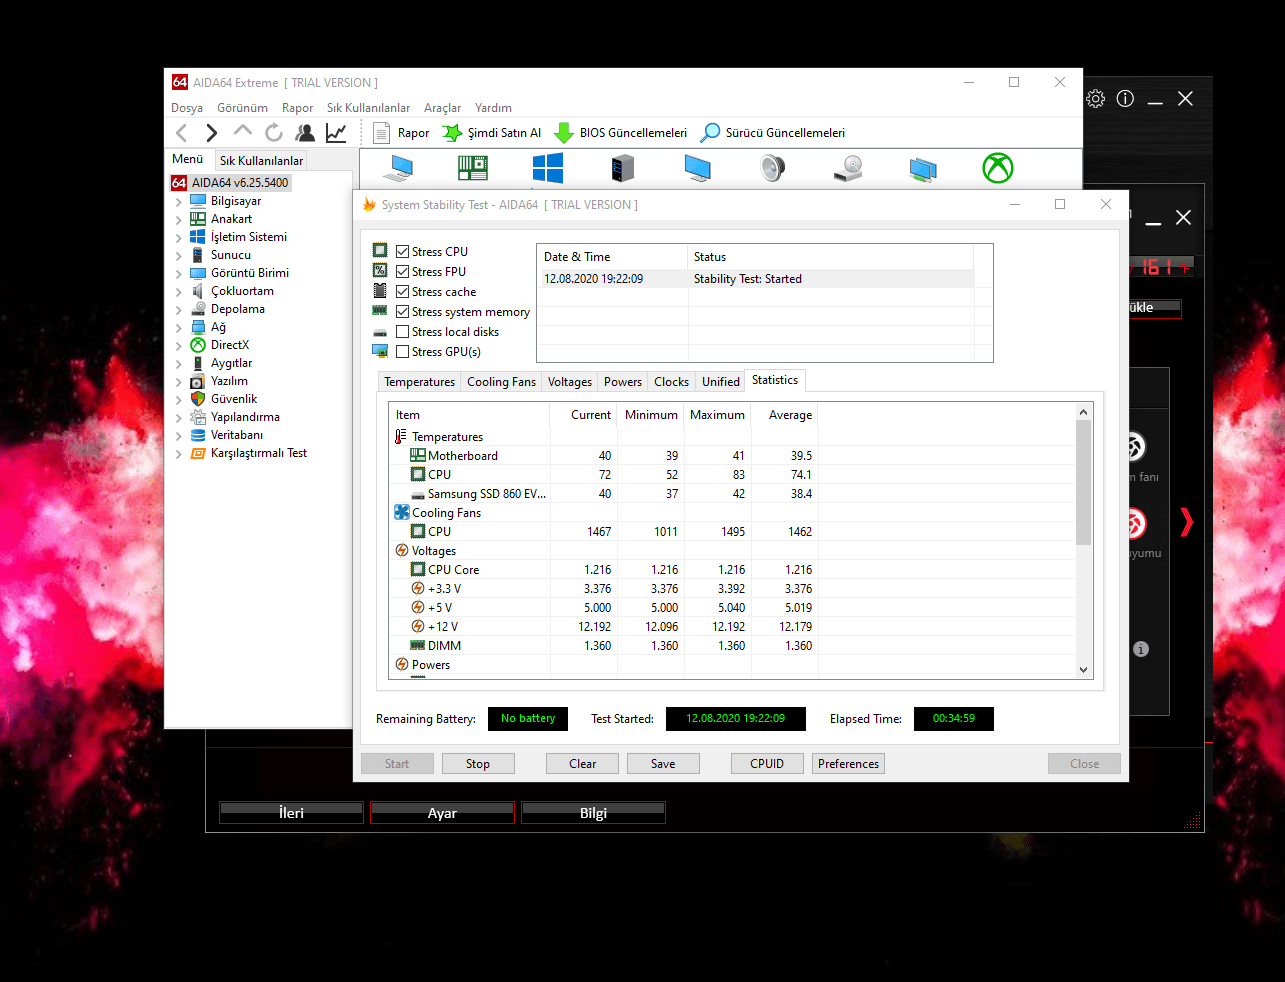
Task: Expand the Görüntü Birimi tree node
Action: pos(179,274)
